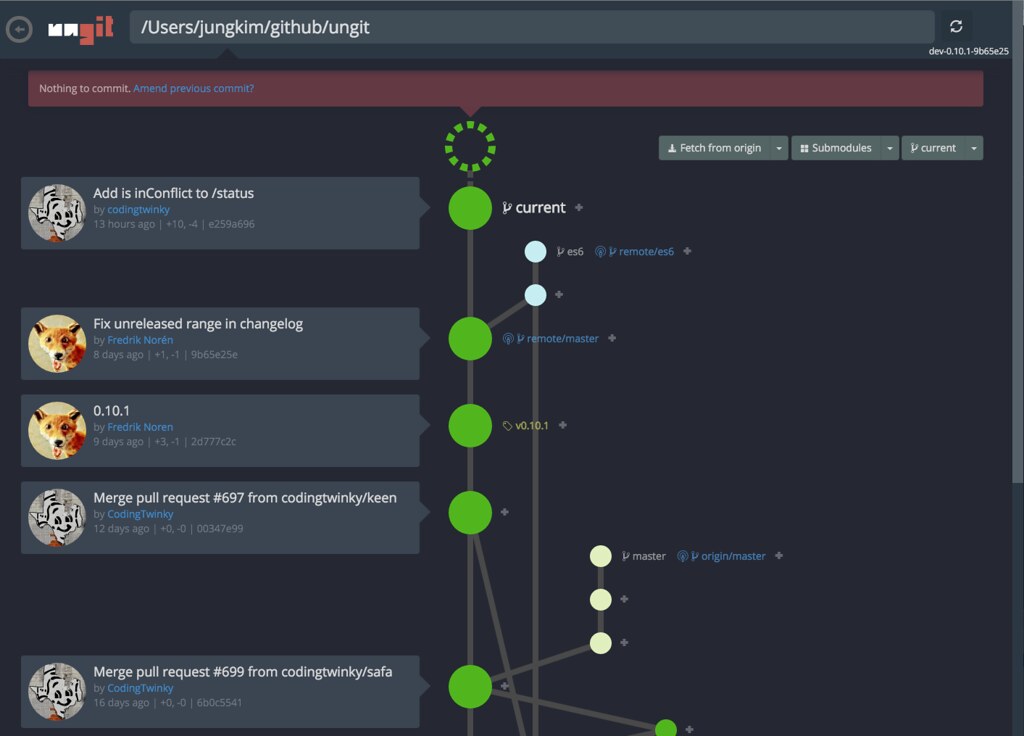The height and width of the screenshot is (736, 1024).
Task: Open Fredrik Norén link on changelog commit
Action: tap(140, 340)
